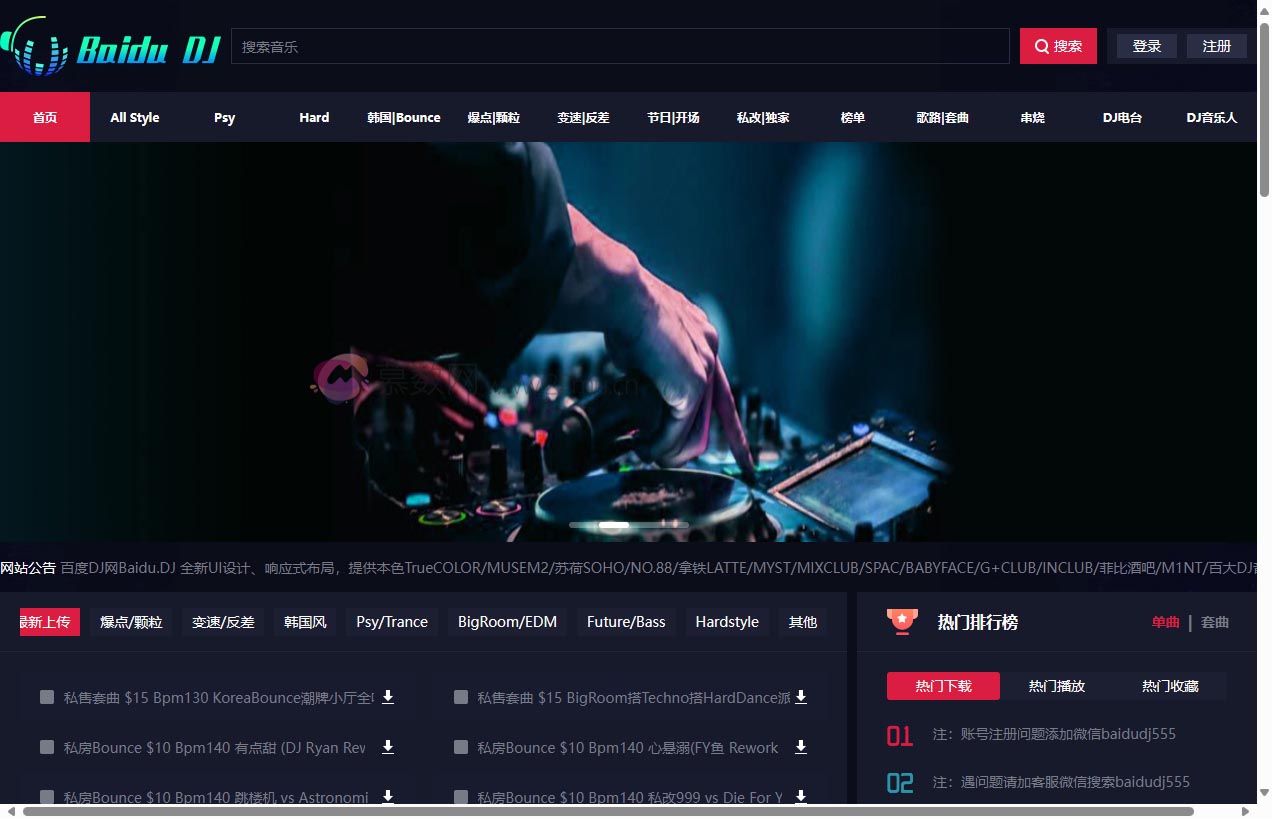The height and width of the screenshot is (819, 1272).
Task: Click the magnifier icon on the search button
Action: click(1044, 46)
